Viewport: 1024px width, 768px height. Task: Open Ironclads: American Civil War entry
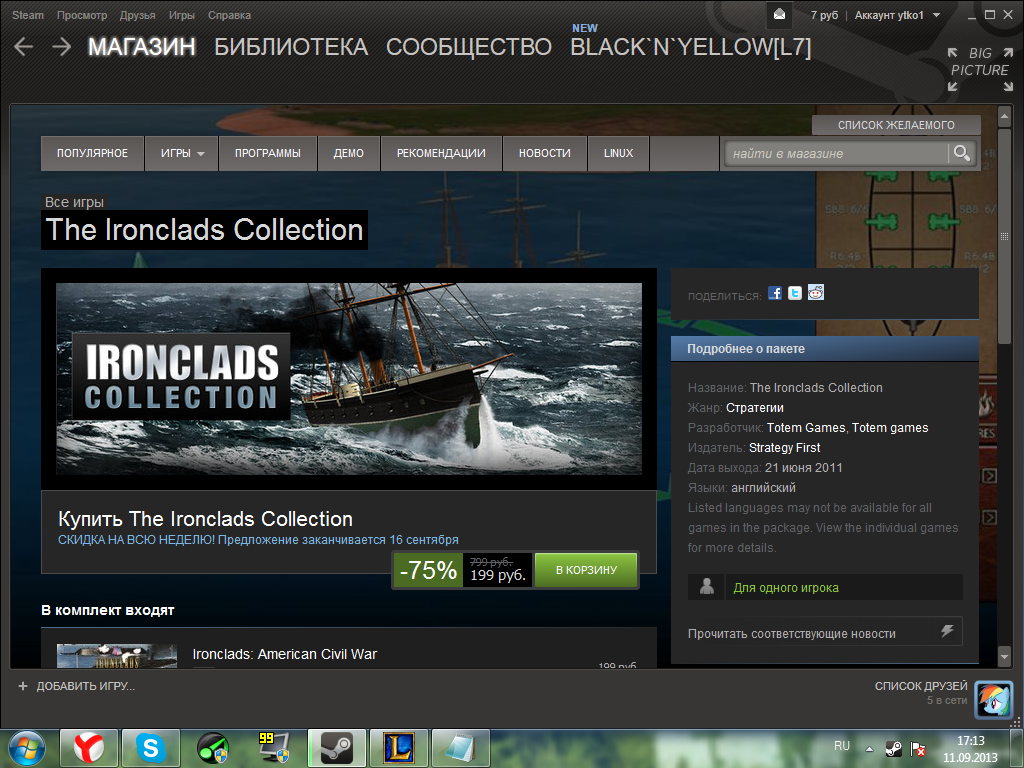point(285,654)
